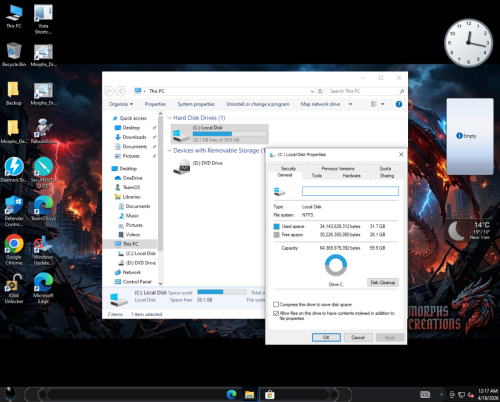Open Vista Shortcut desktop icon

point(43,19)
